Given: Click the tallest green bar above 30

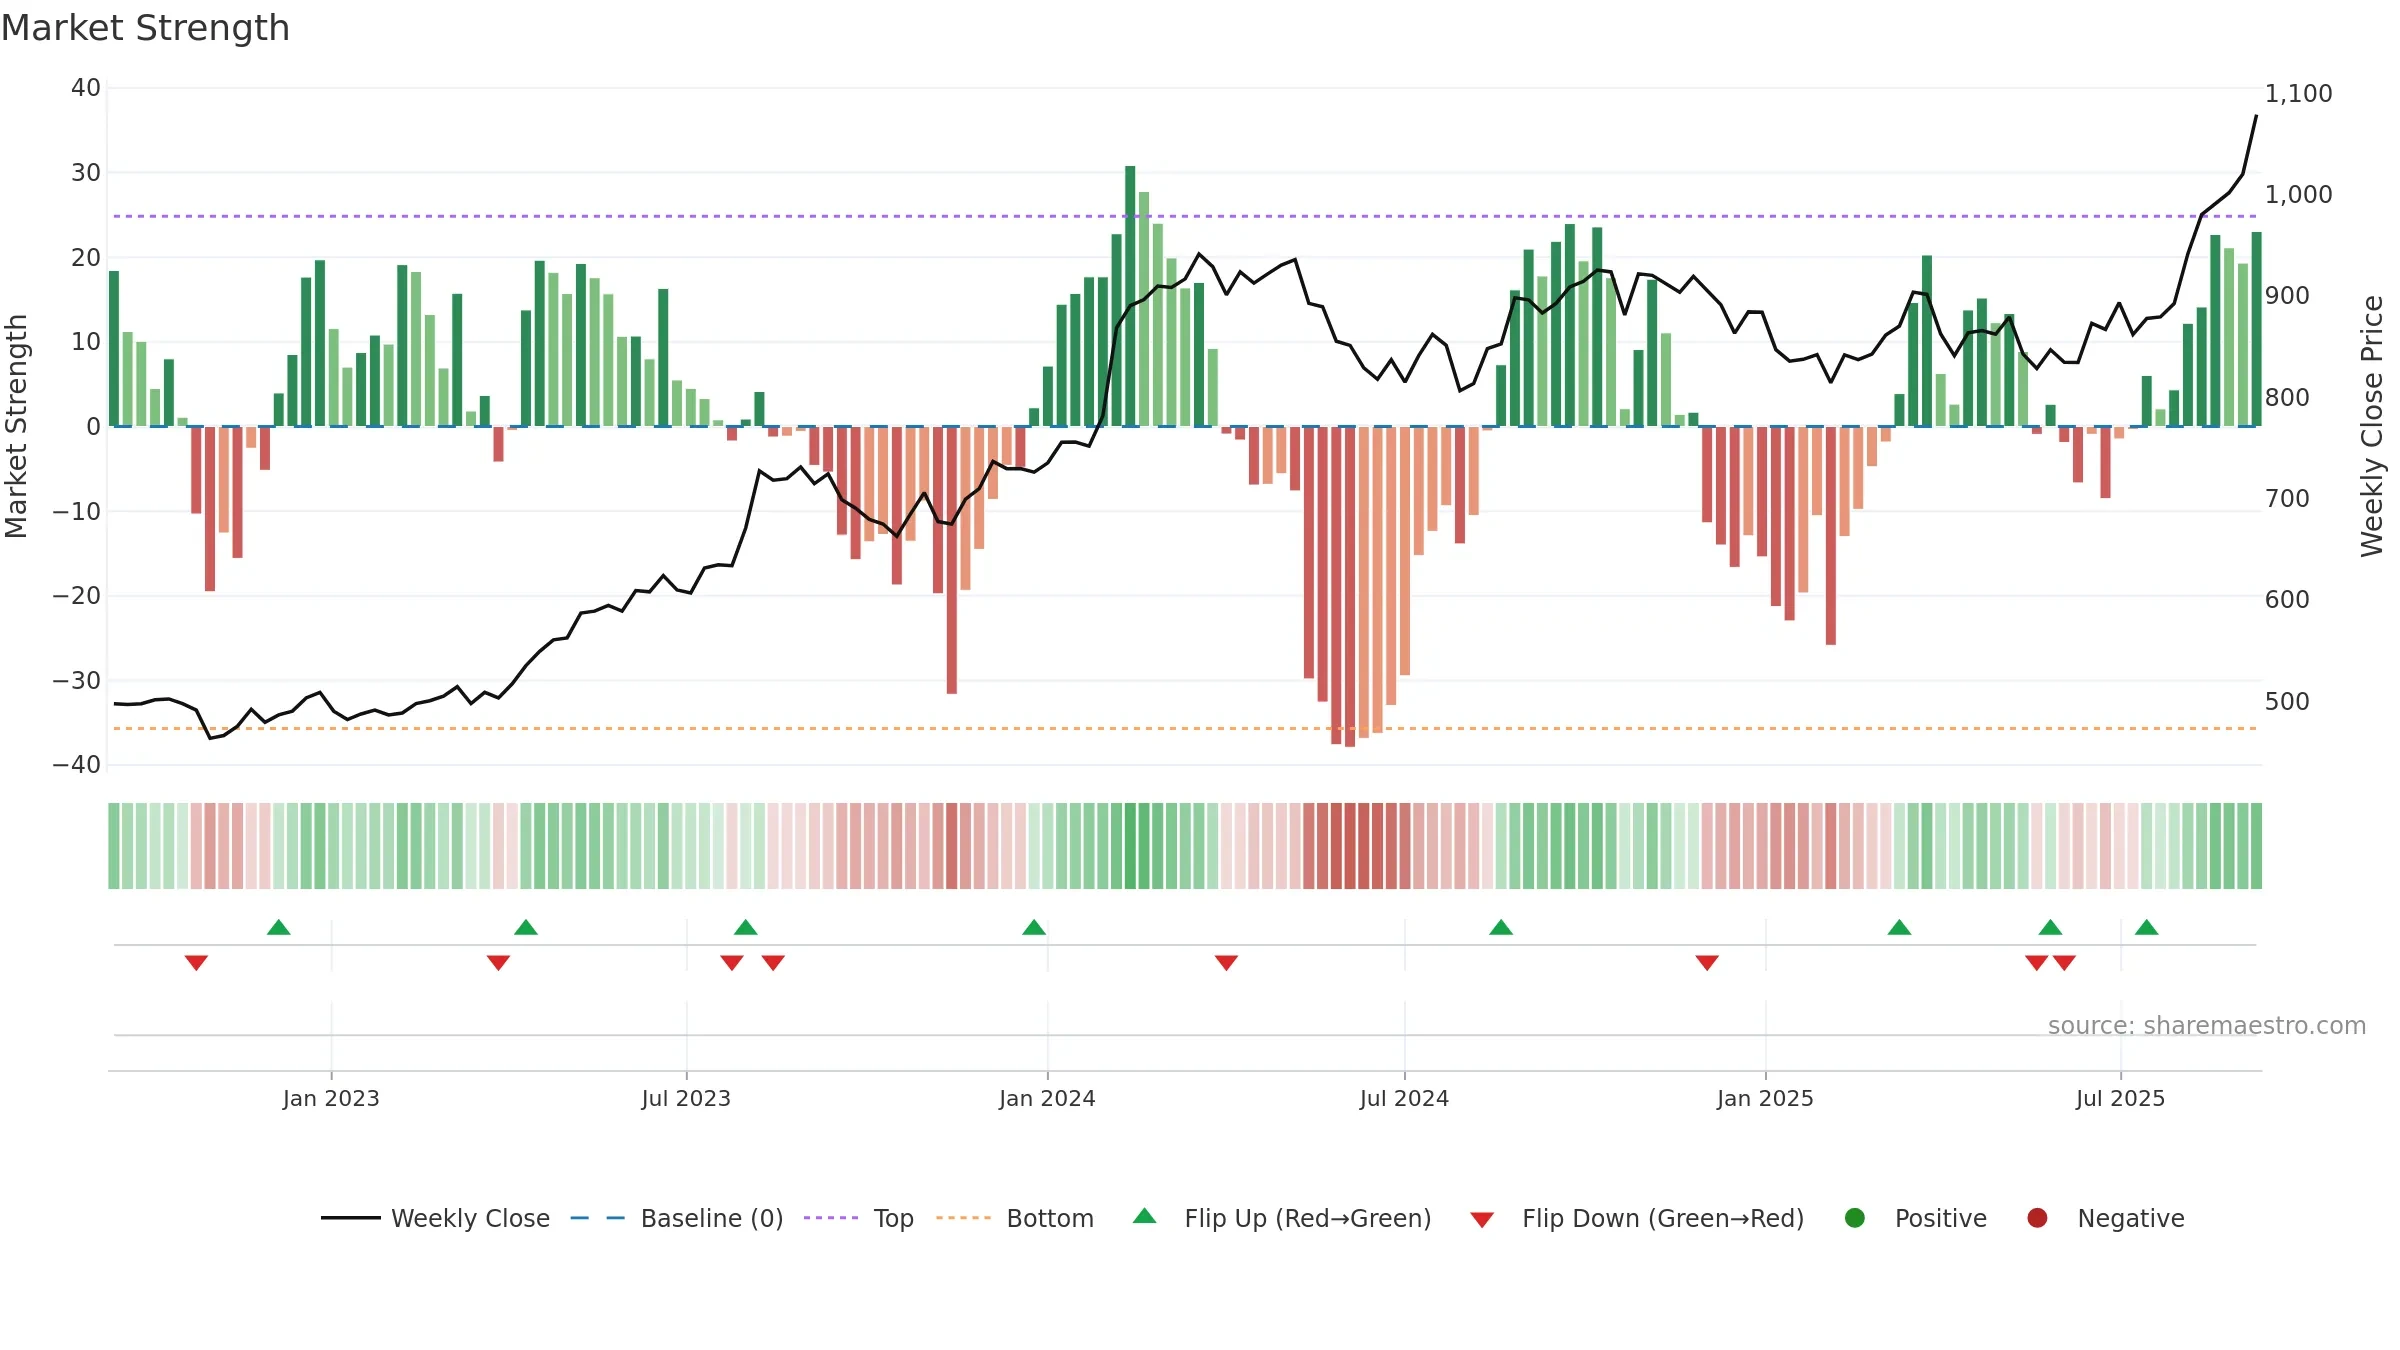Looking at the screenshot, I should (x=1130, y=296).
